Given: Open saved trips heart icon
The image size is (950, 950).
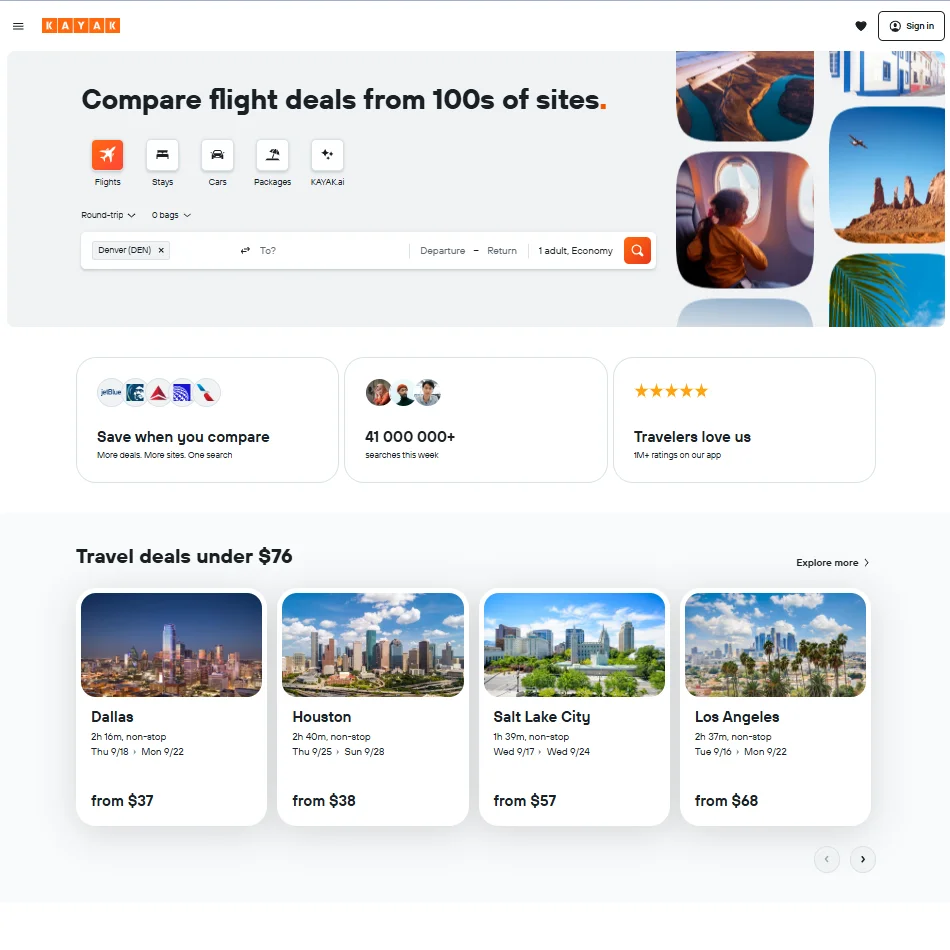Looking at the screenshot, I should click(x=860, y=26).
